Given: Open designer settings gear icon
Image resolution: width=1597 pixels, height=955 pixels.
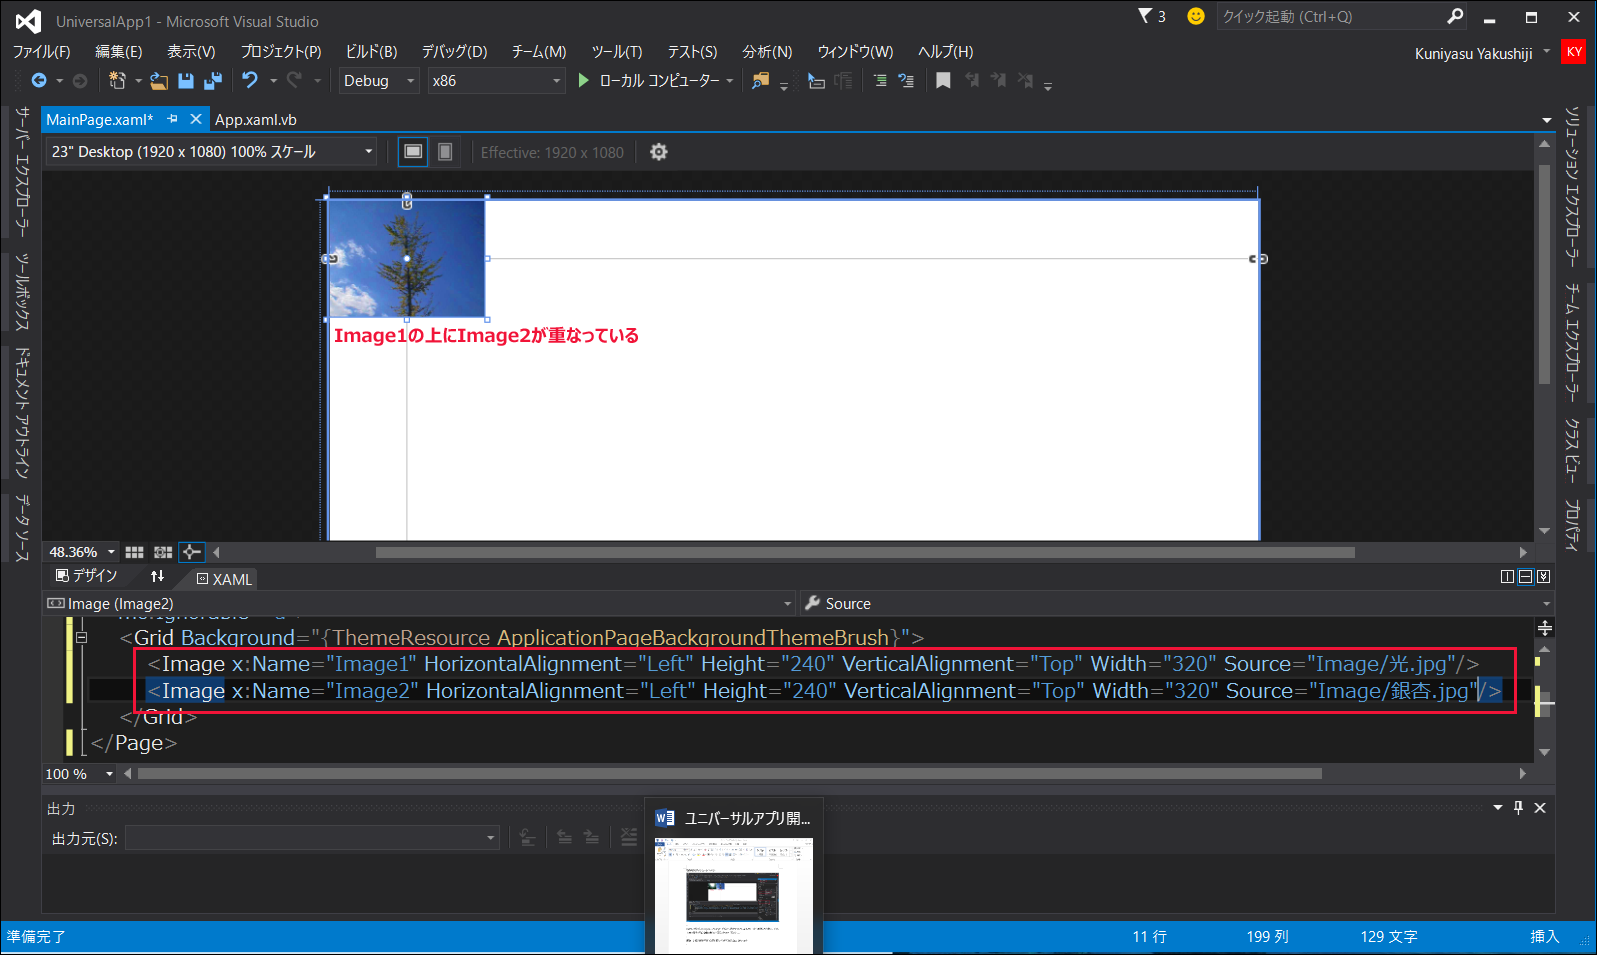Looking at the screenshot, I should pyautogui.click(x=659, y=152).
